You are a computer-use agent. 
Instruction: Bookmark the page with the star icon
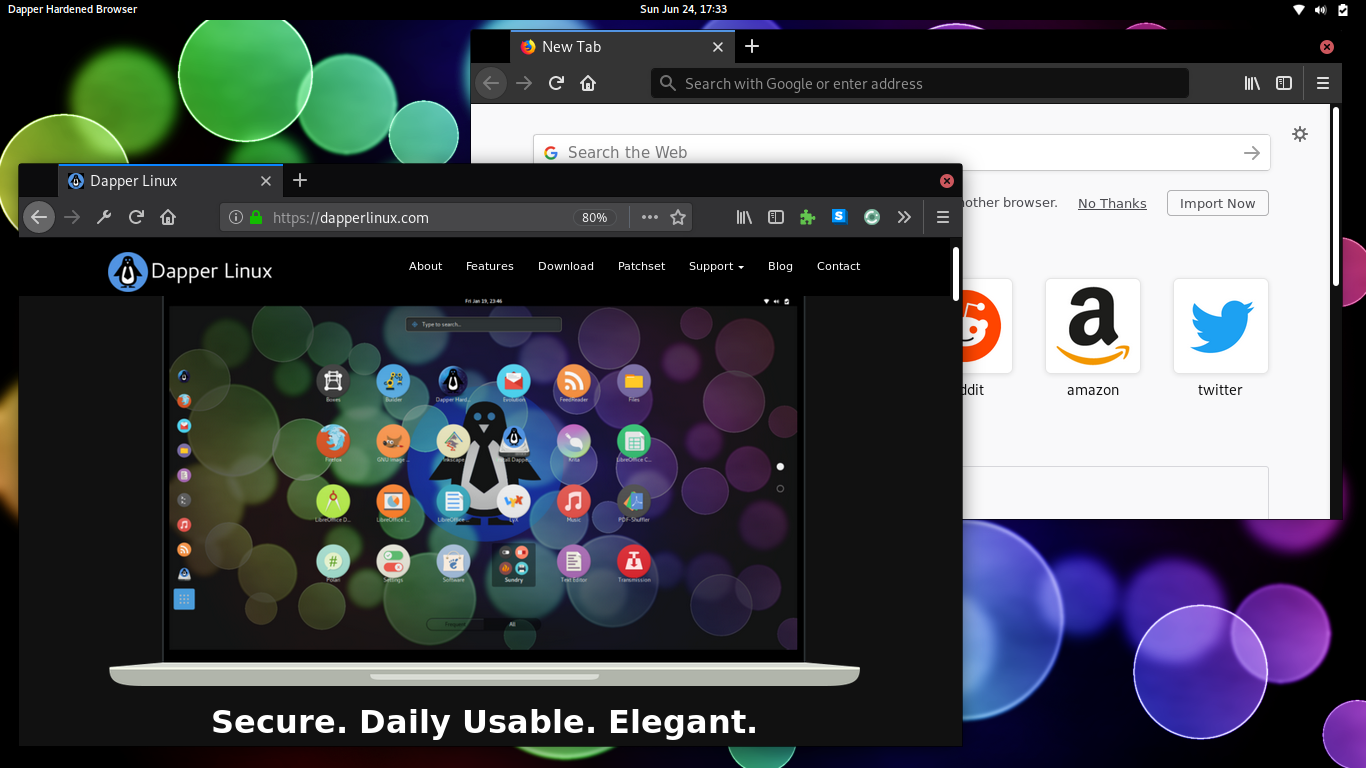[677, 217]
